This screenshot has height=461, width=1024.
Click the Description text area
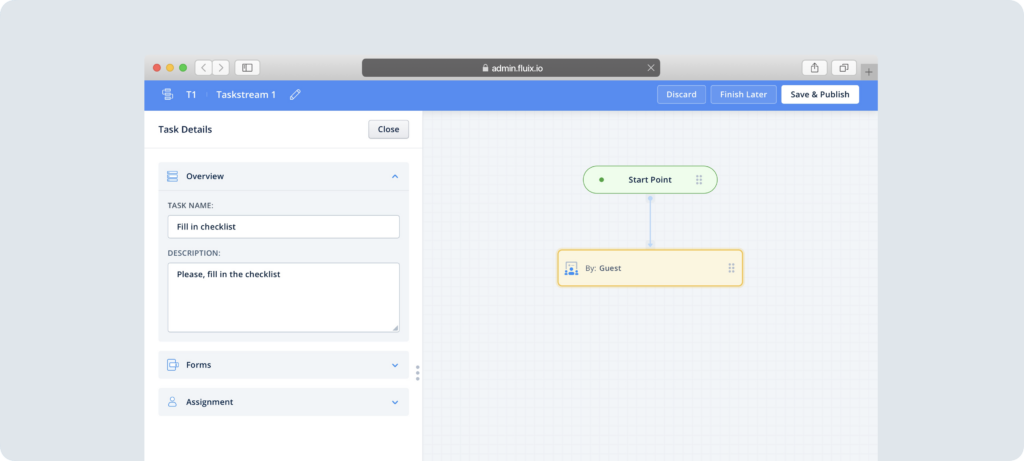coord(283,297)
